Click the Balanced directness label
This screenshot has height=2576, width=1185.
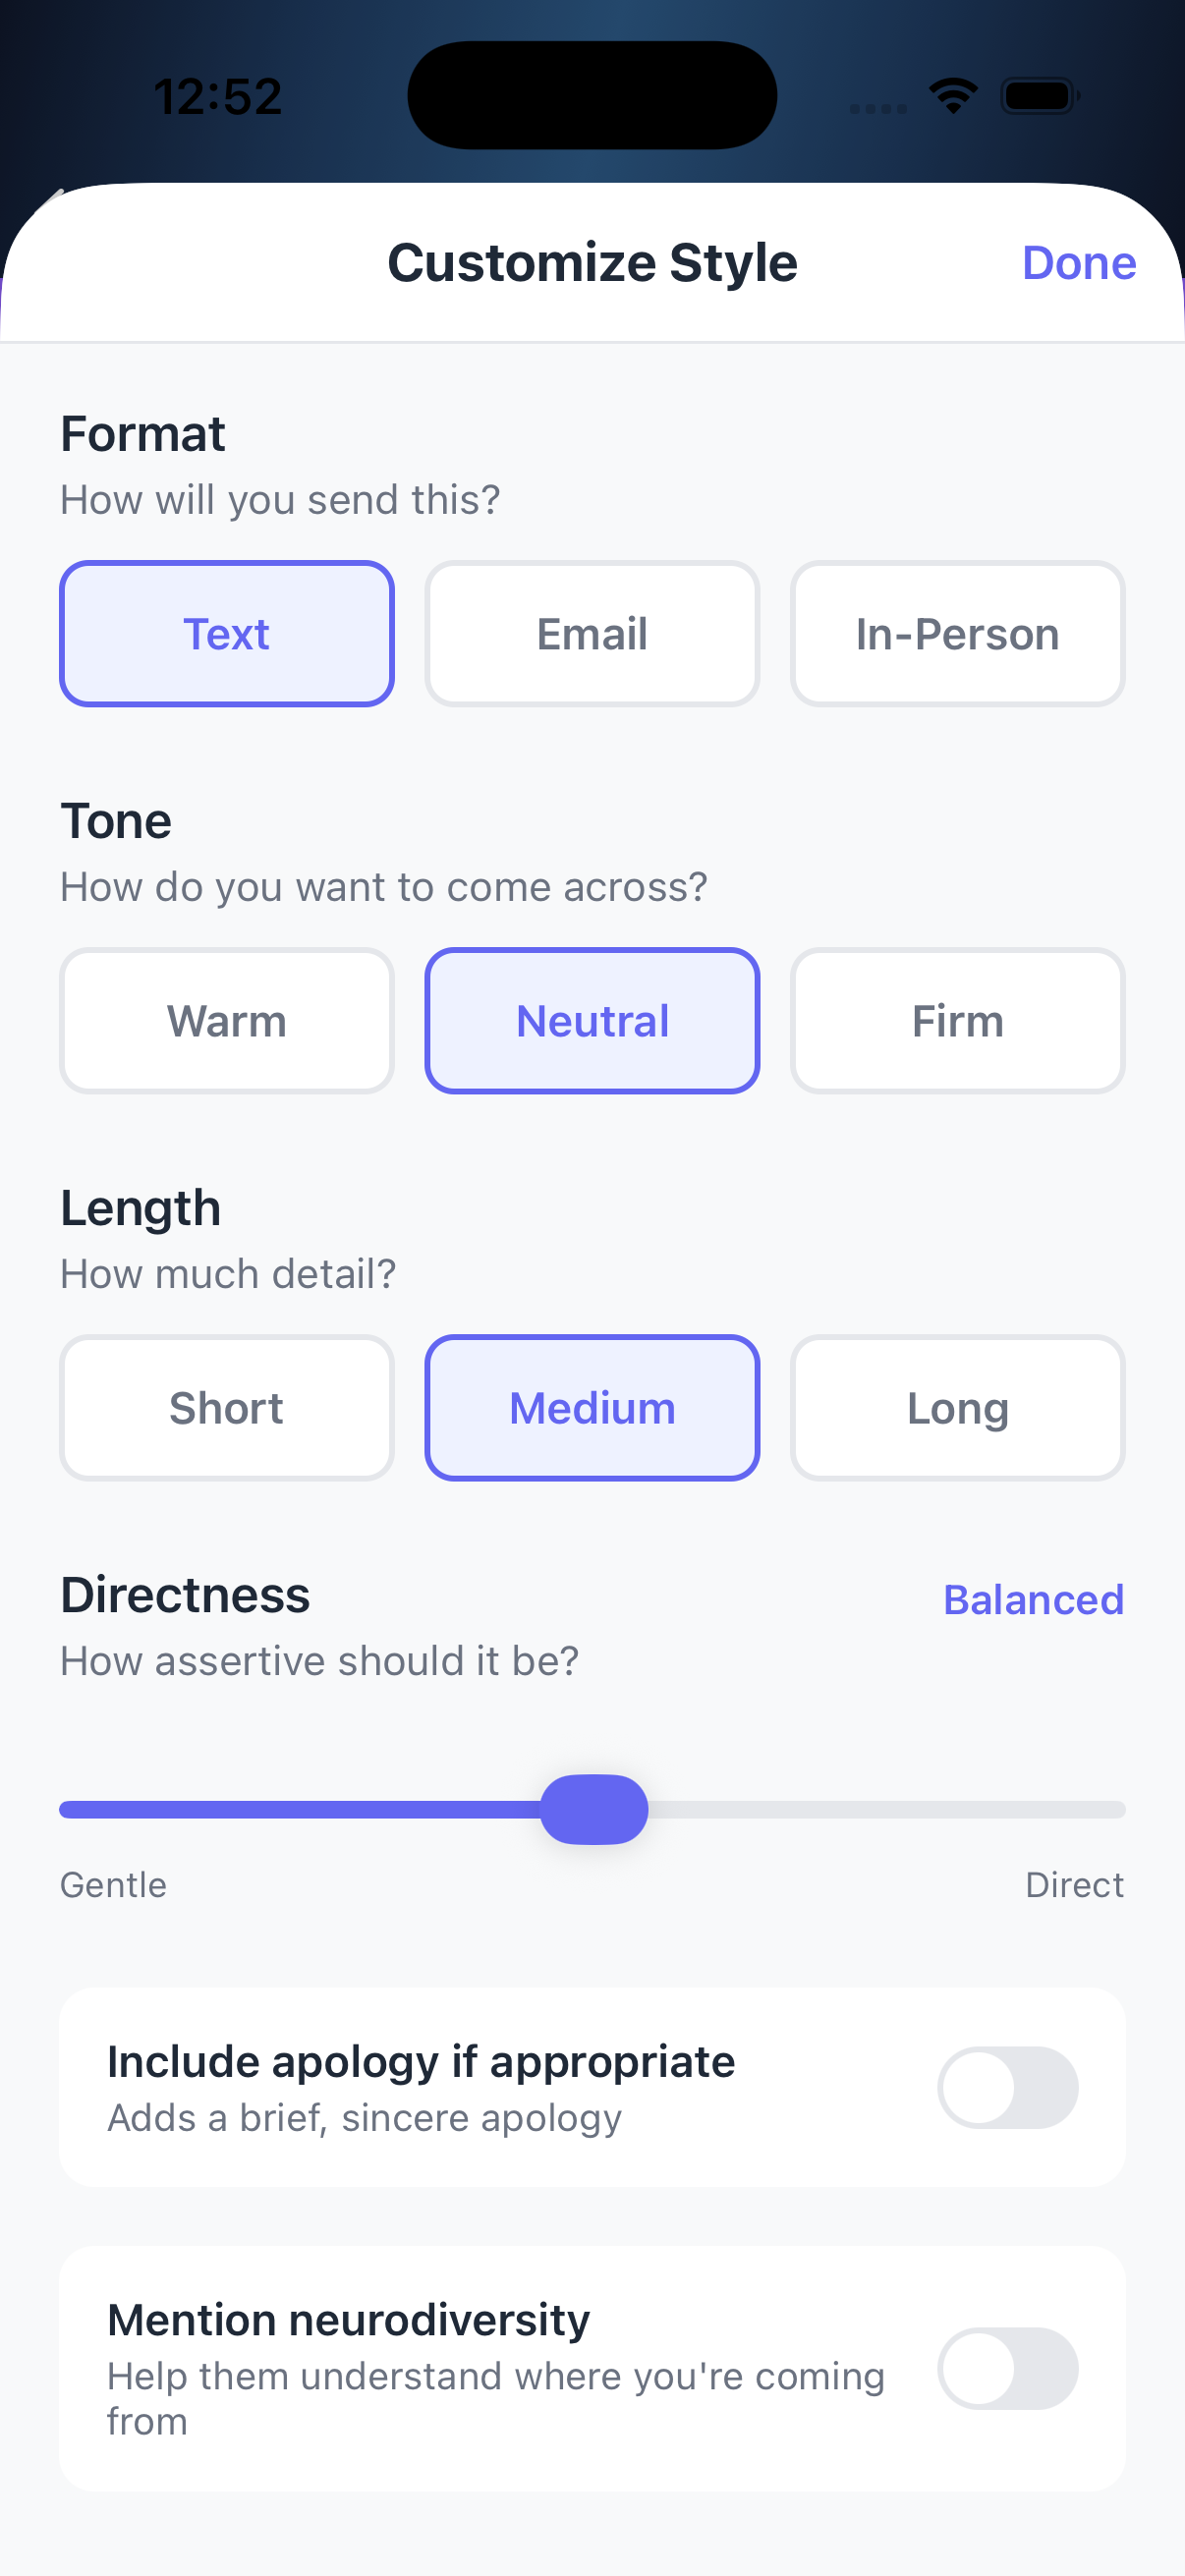click(x=1033, y=1599)
